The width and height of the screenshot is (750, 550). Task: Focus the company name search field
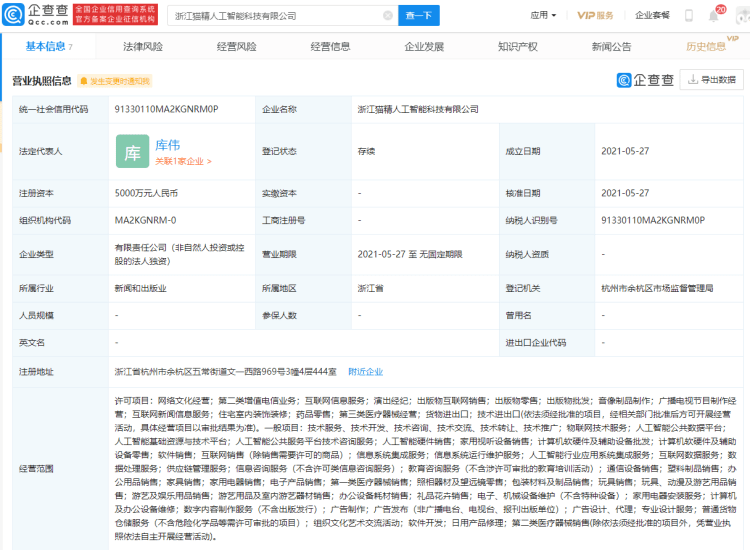(x=275, y=16)
